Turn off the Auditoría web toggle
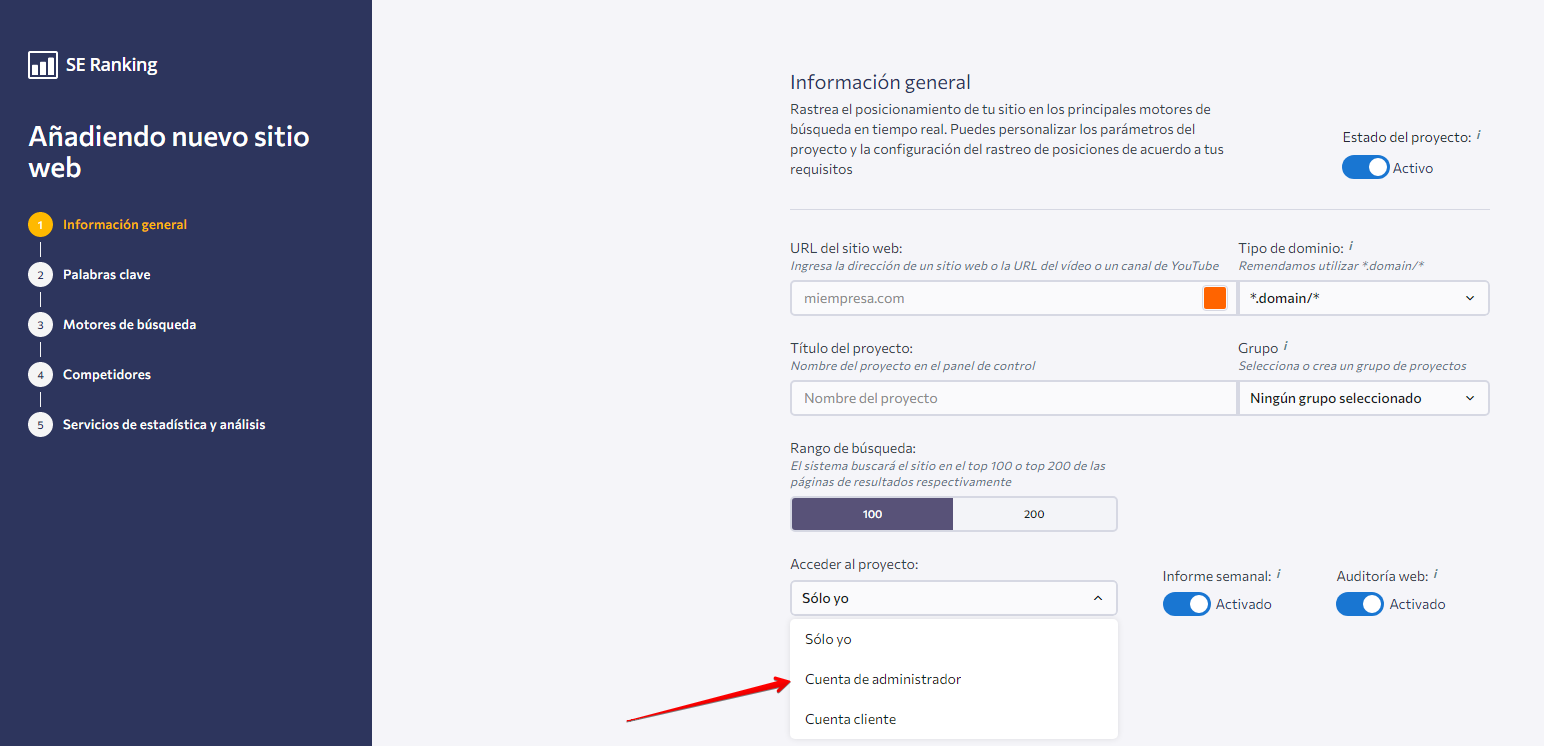Image resolution: width=1544 pixels, height=746 pixels. (x=1360, y=604)
